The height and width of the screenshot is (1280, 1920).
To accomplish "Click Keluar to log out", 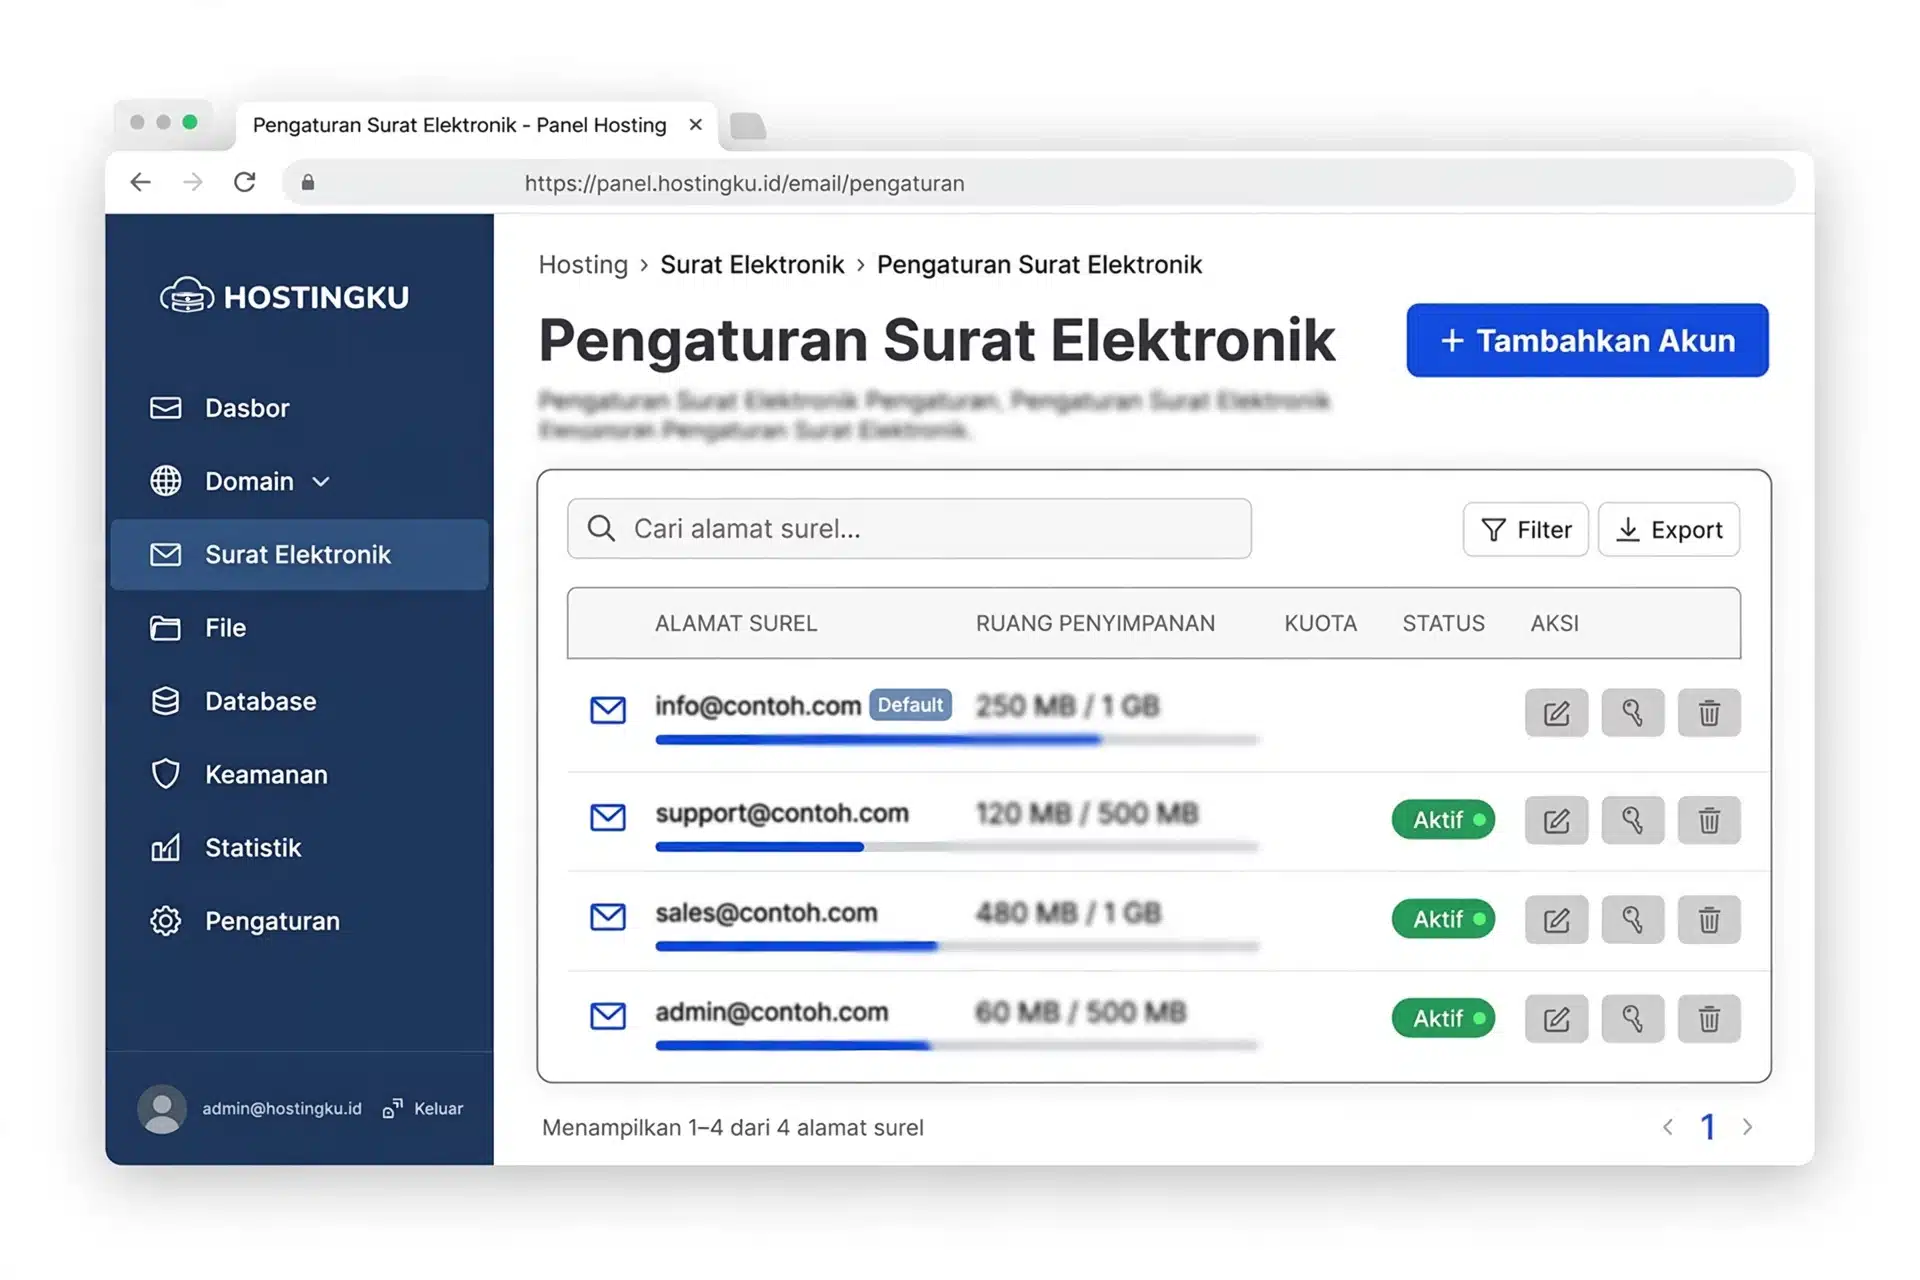I will click(x=423, y=1109).
